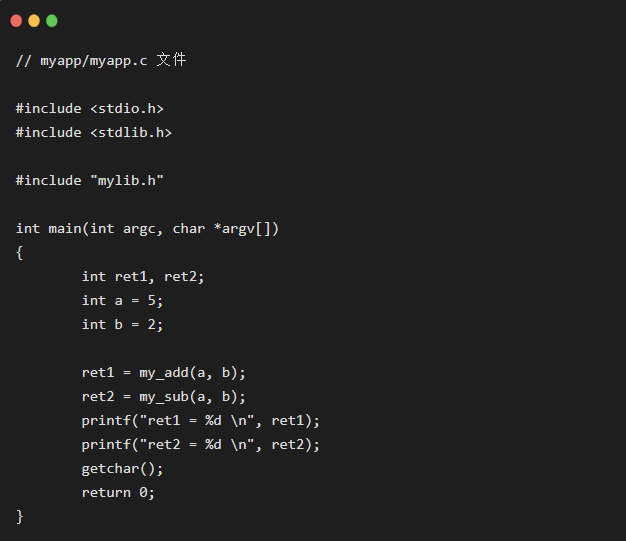Click the #include <stdlib.h> line
Screen dimensions: 626x541
94,133
